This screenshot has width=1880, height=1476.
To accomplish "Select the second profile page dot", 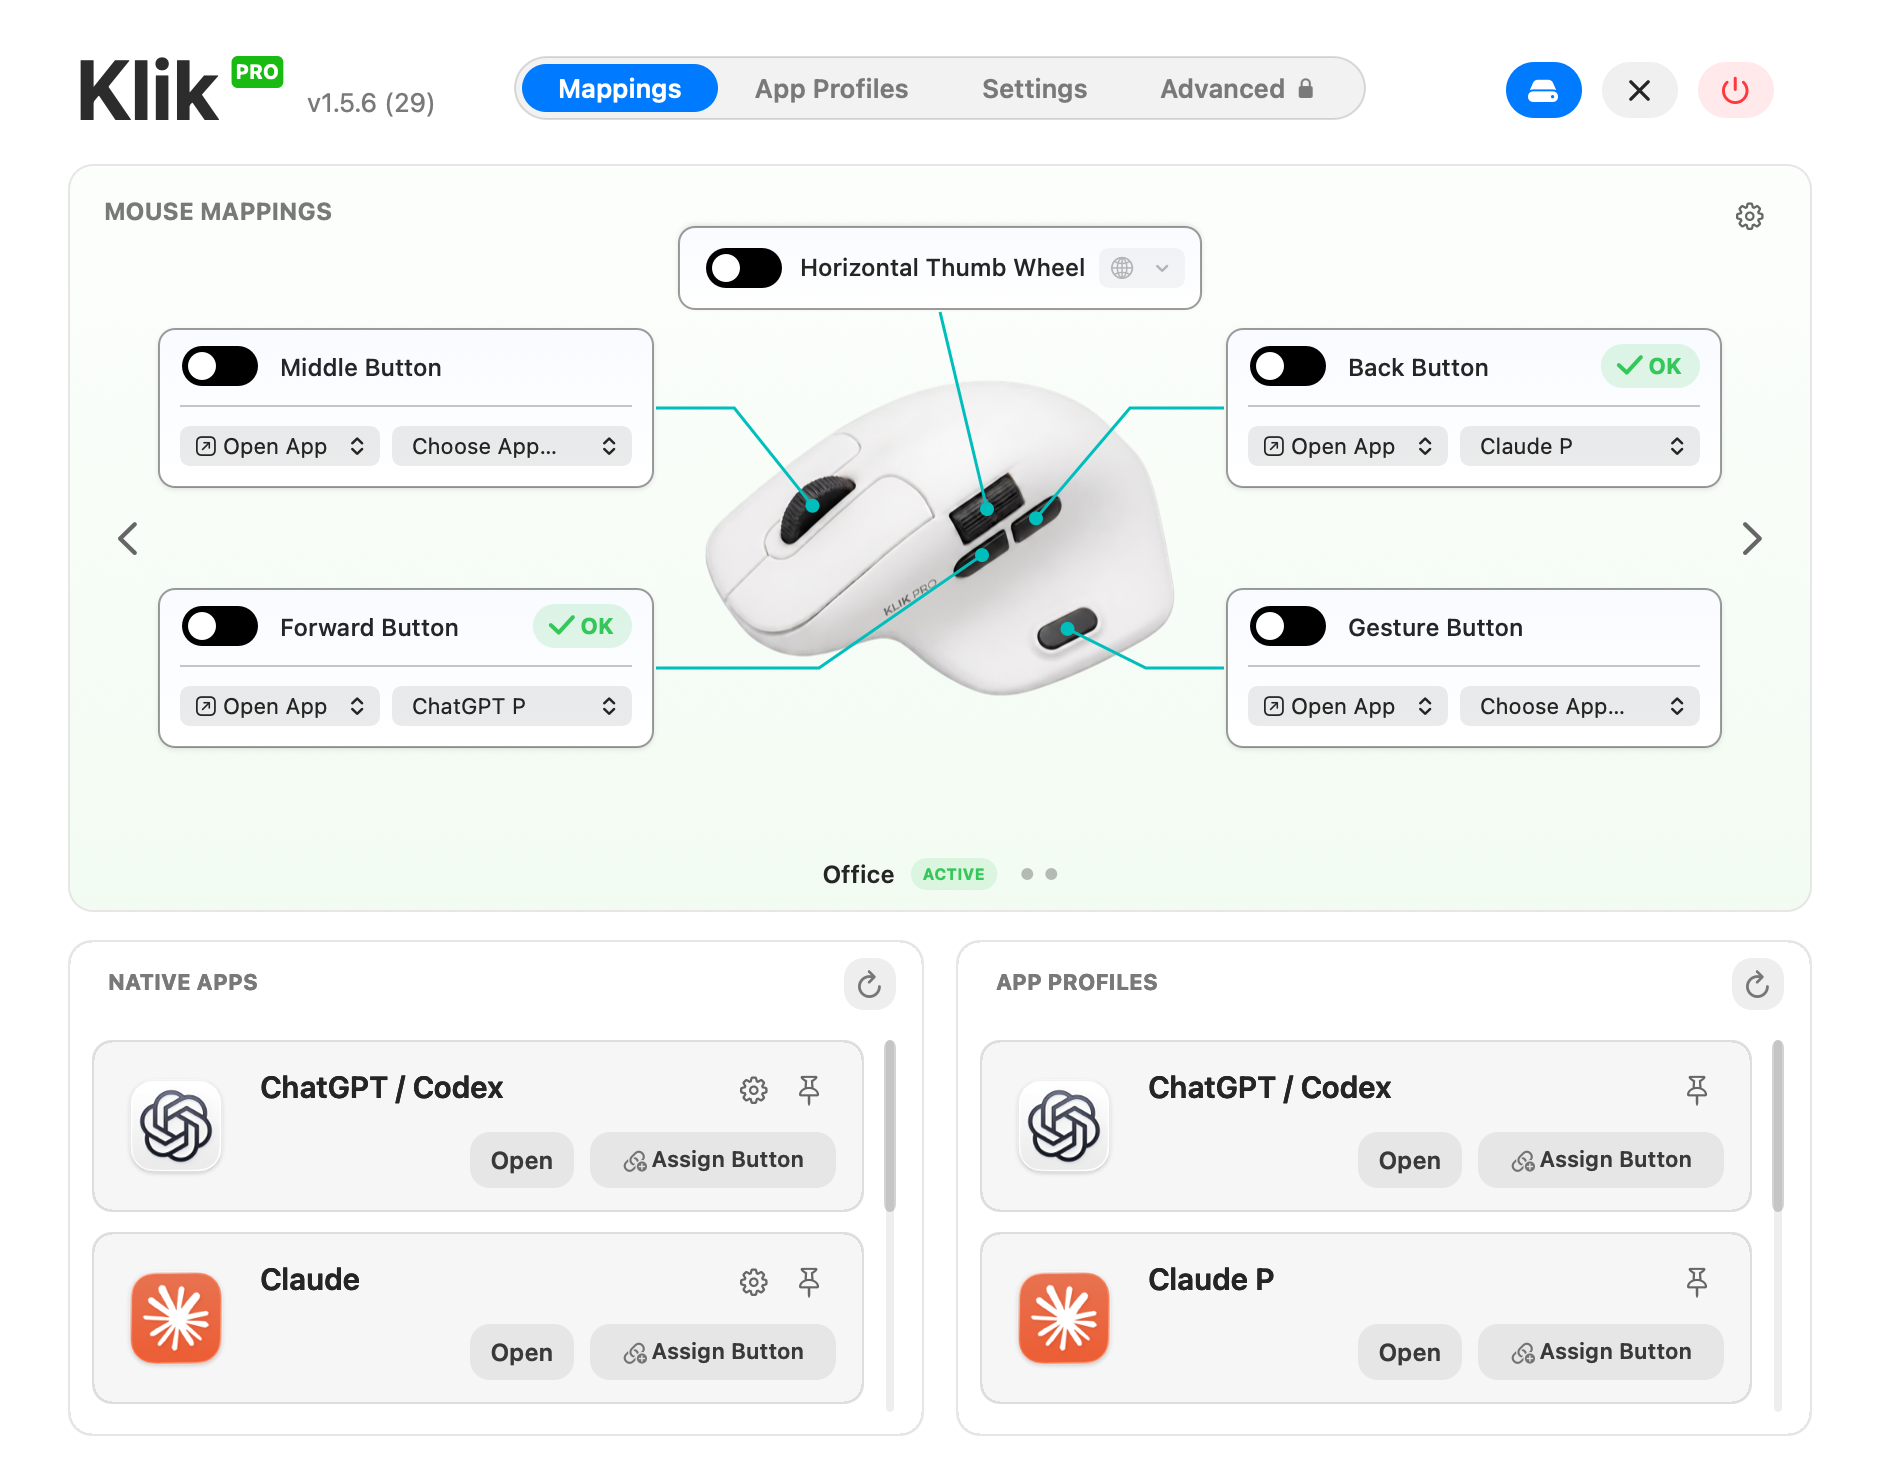I will click(1051, 874).
